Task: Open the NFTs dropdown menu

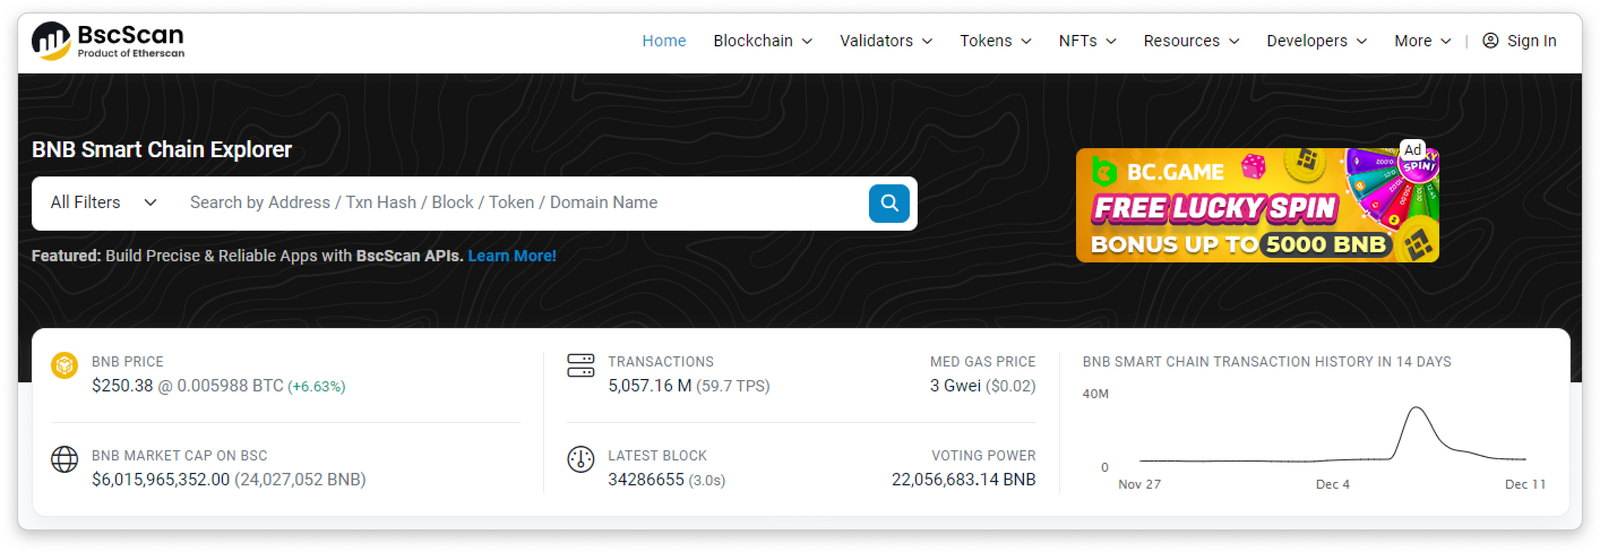Action: [x=1088, y=41]
